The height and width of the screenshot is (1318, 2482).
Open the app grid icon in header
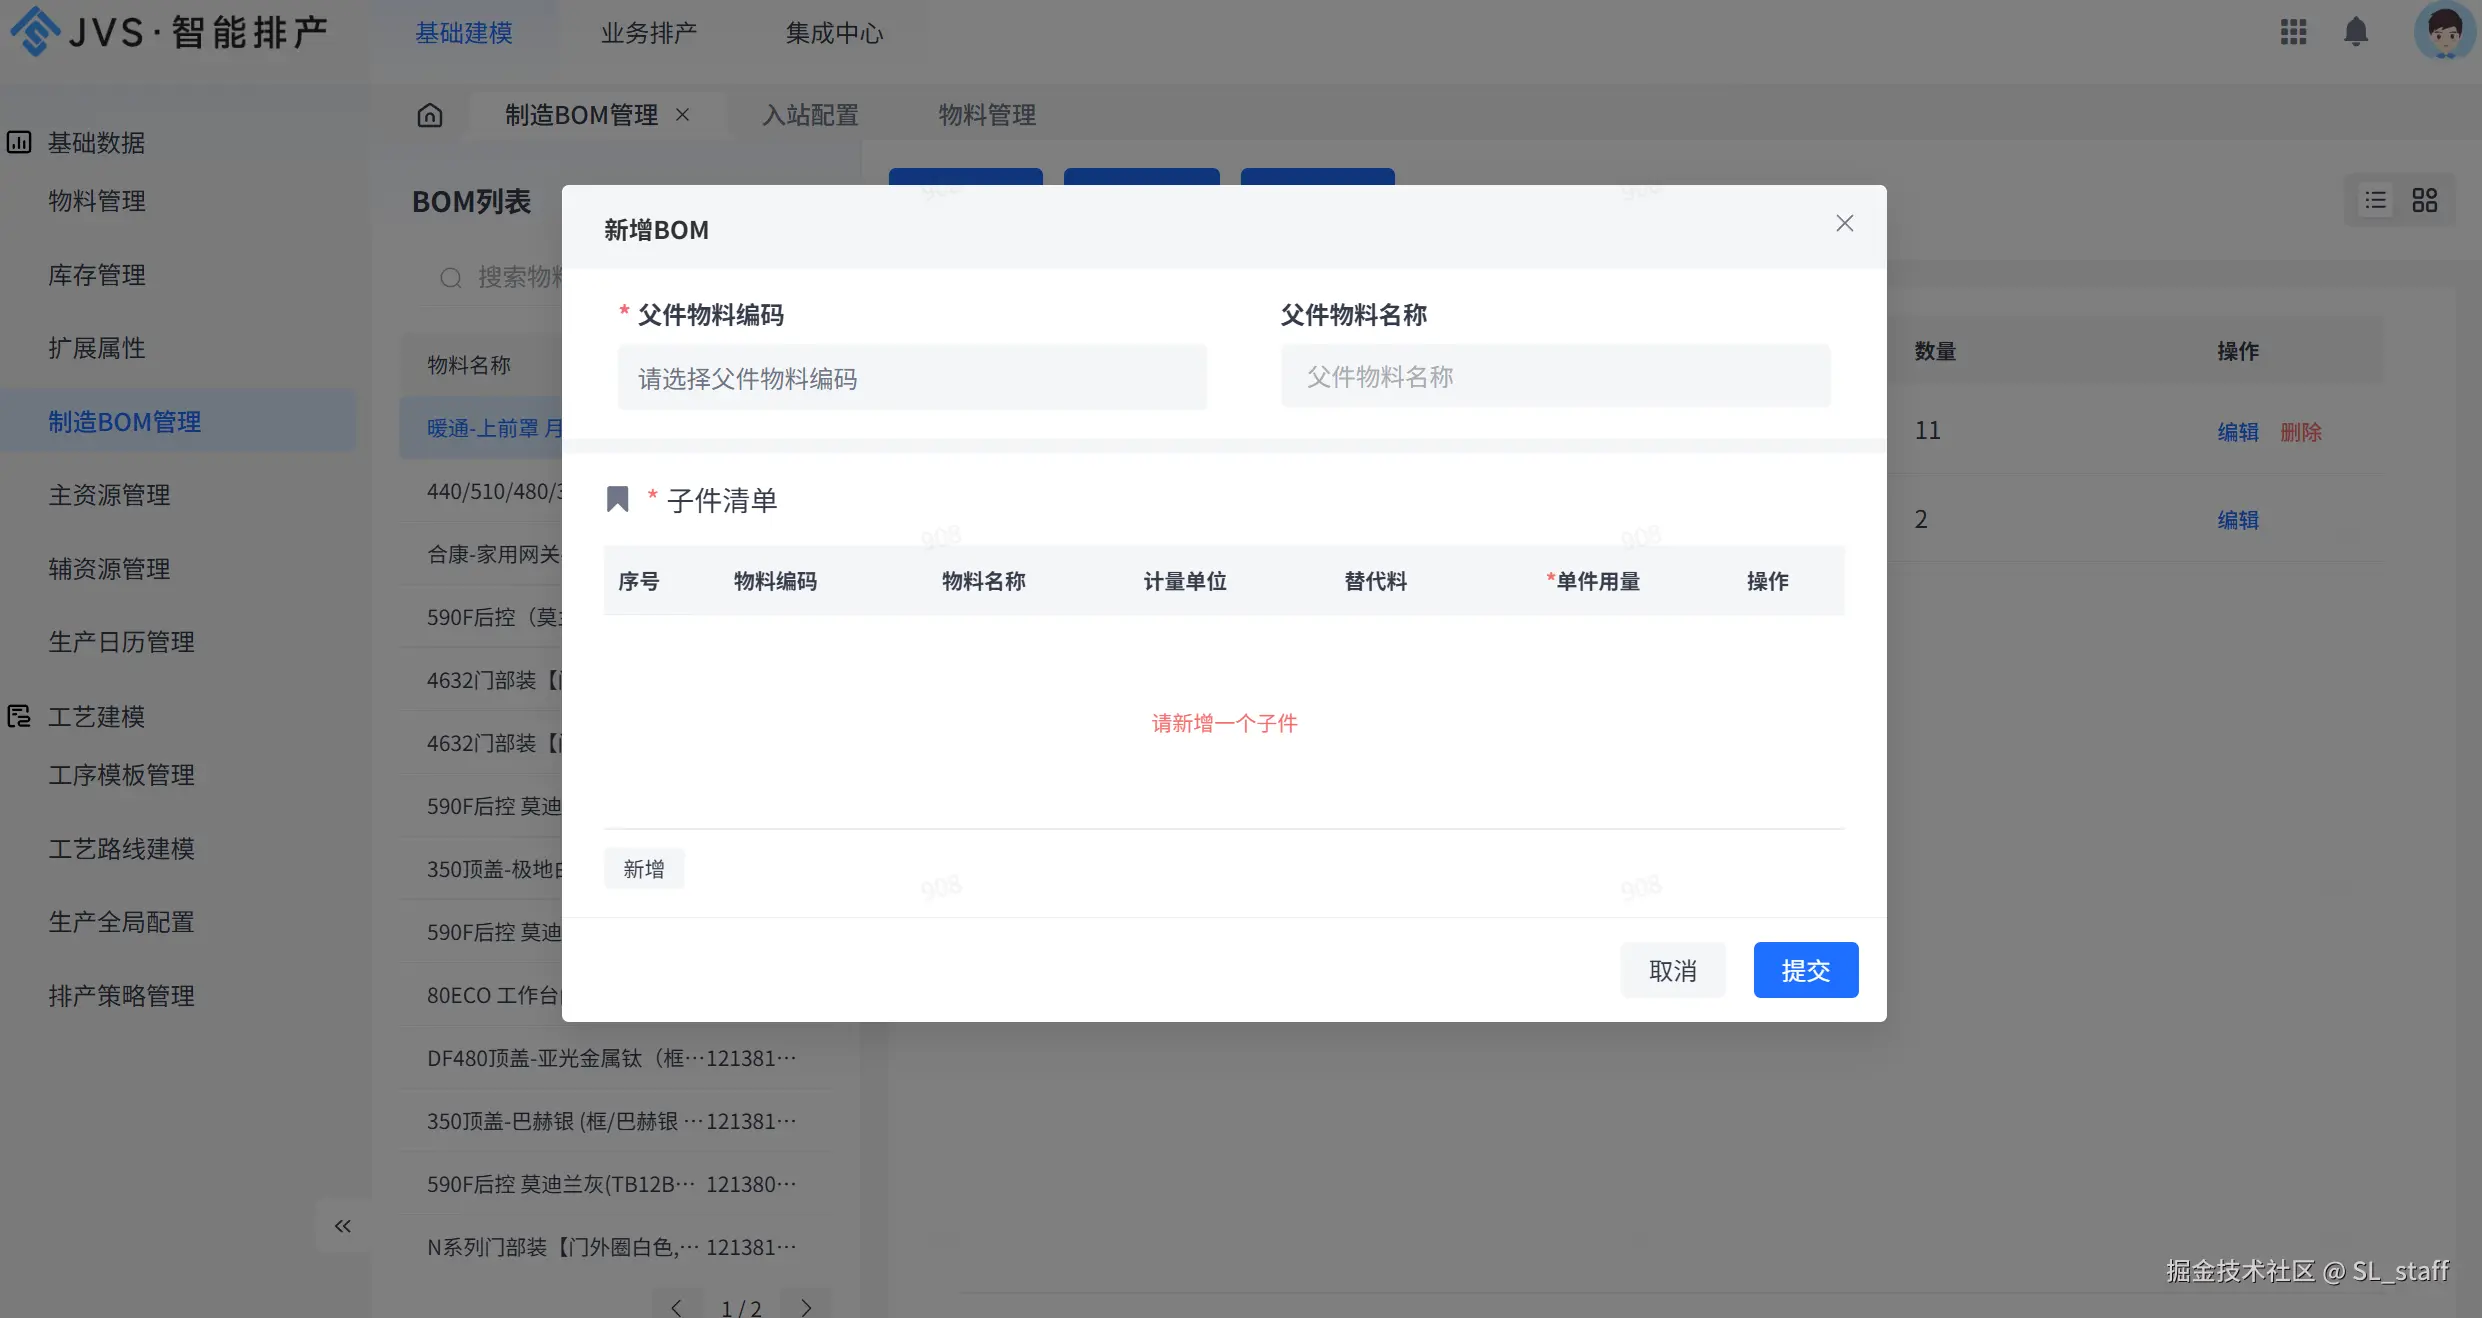pos(2293,32)
